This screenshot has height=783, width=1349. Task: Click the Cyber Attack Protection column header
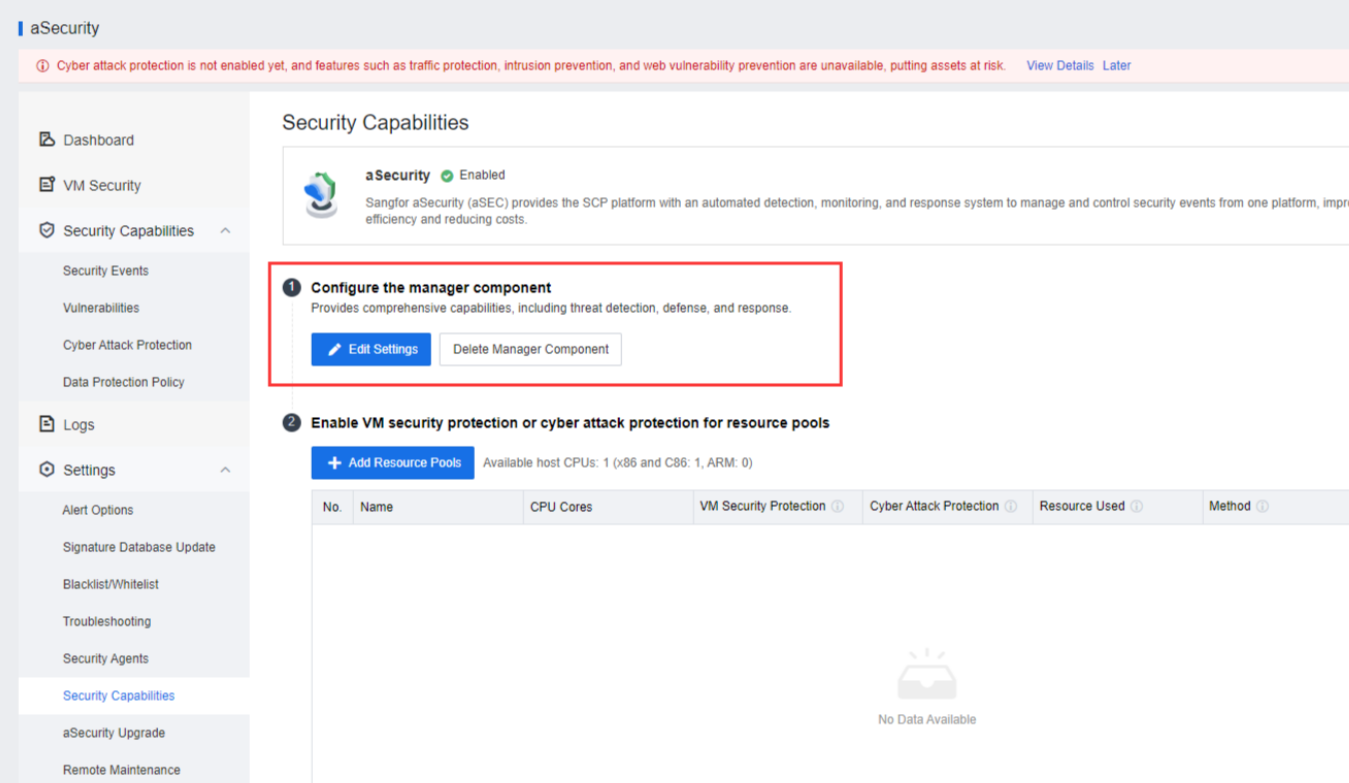947,507
